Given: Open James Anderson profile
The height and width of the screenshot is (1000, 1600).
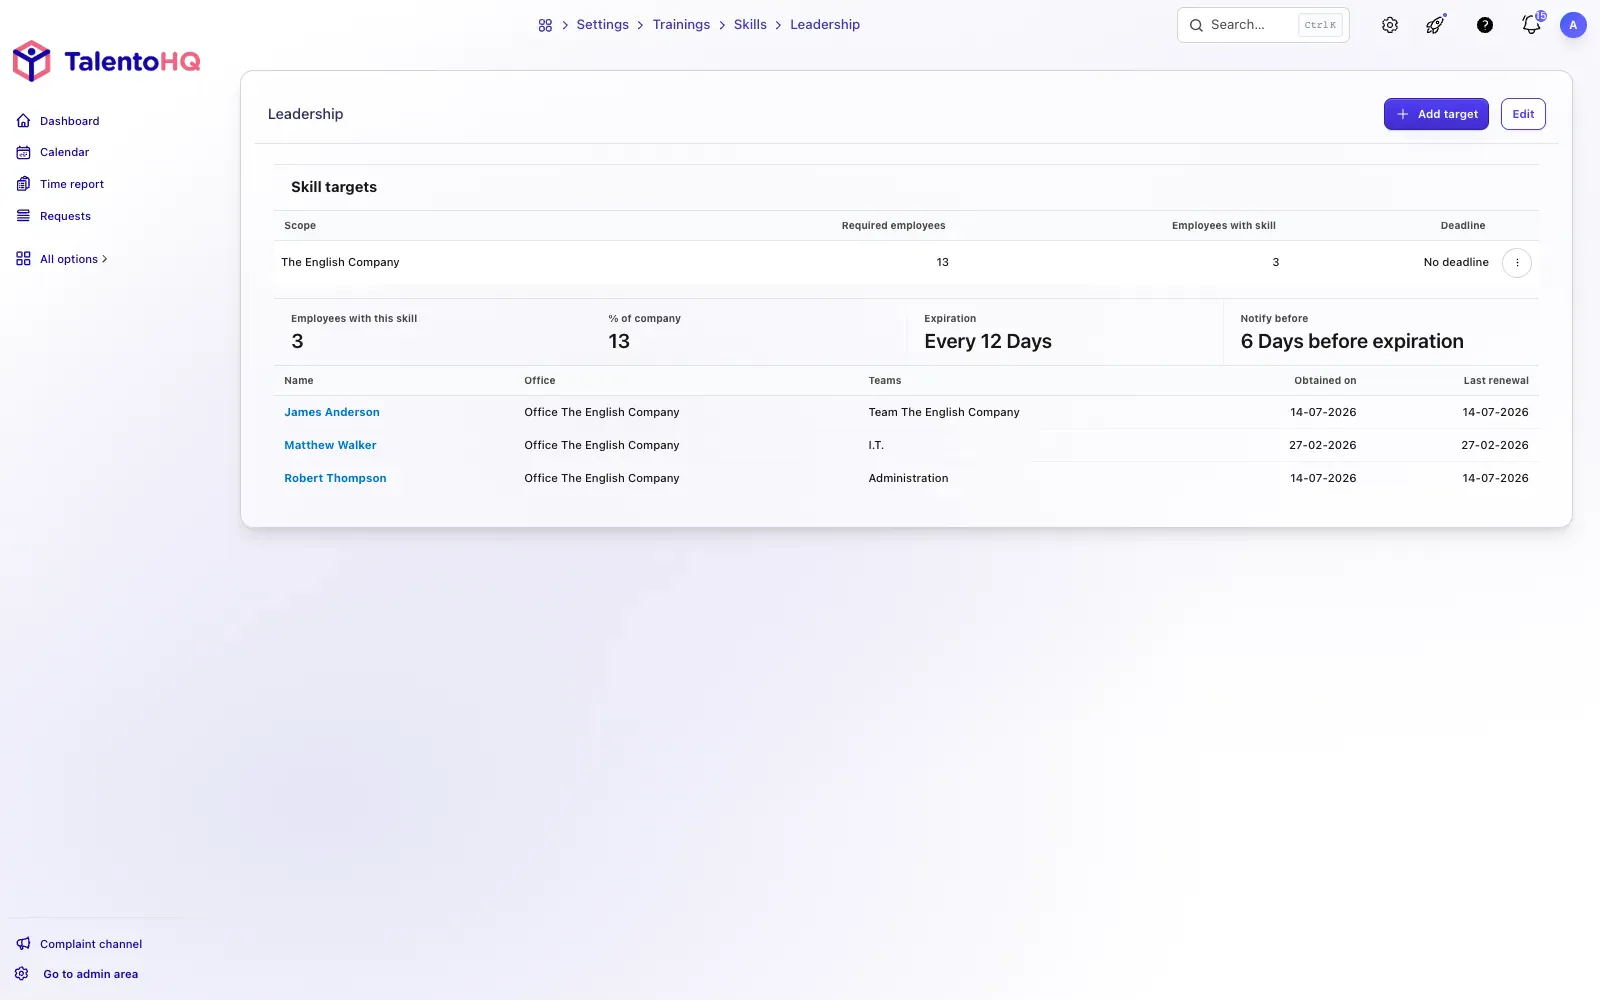Looking at the screenshot, I should pos(332,412).
